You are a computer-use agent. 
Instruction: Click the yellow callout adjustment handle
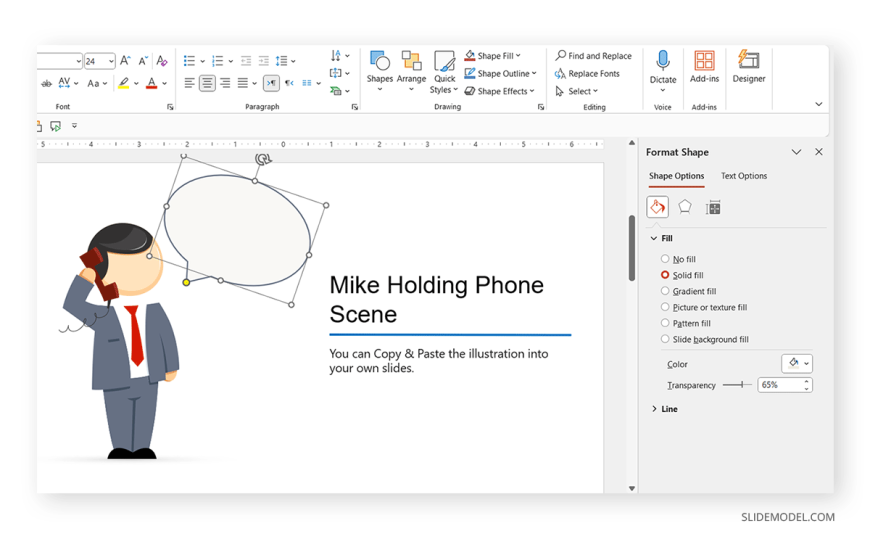186,283
